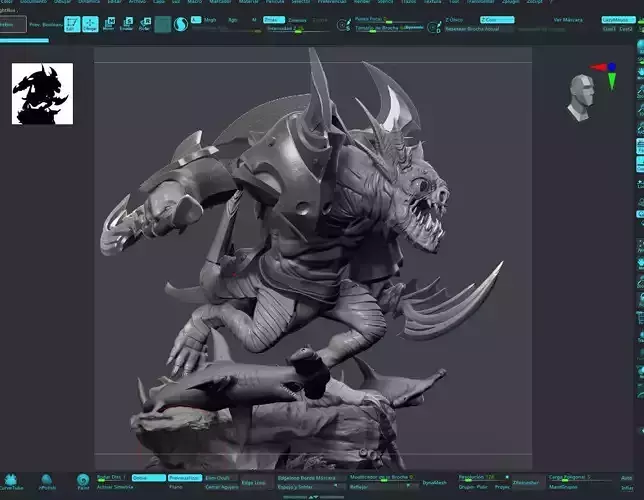Open the Cust1 custom panel
644x500 pixels.
click(609, 29)
